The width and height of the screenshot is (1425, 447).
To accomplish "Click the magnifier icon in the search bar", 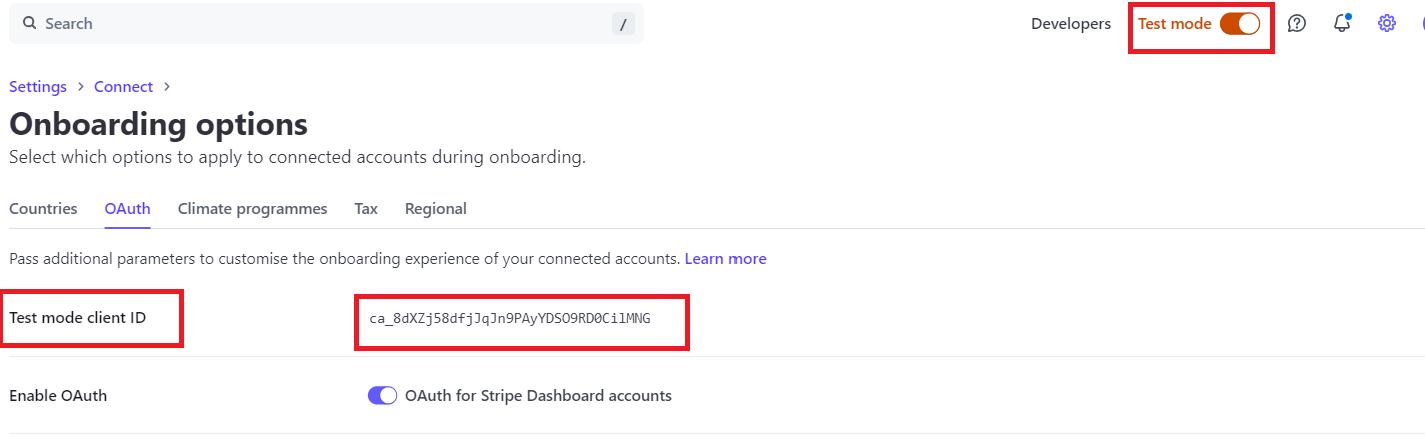I will click(30, 23).
